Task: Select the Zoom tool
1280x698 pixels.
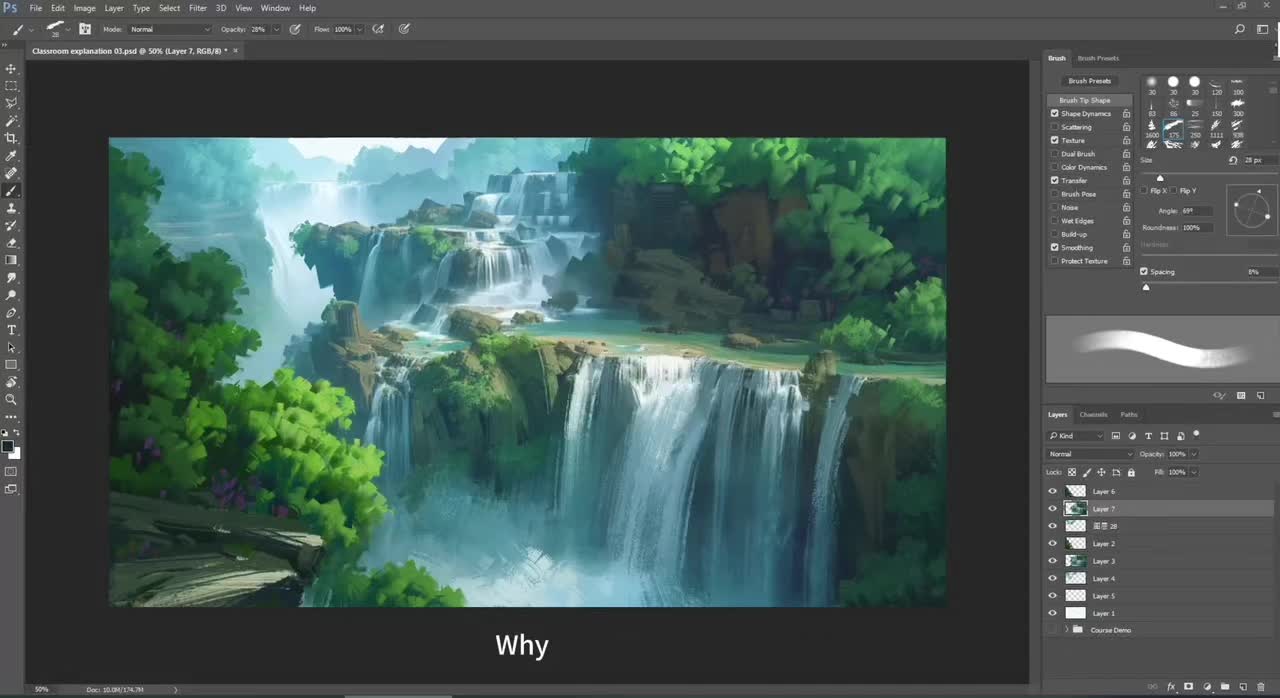Action: (11, 399)
